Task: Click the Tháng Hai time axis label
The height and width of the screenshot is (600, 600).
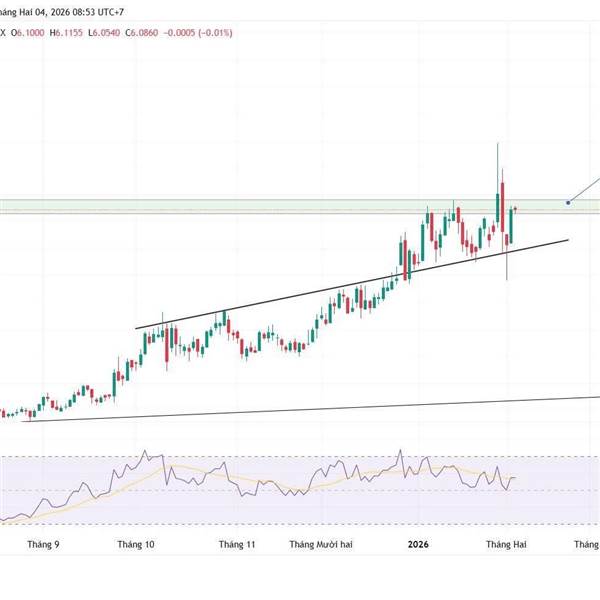Action: pyautogui.click(x=506, y=544)
